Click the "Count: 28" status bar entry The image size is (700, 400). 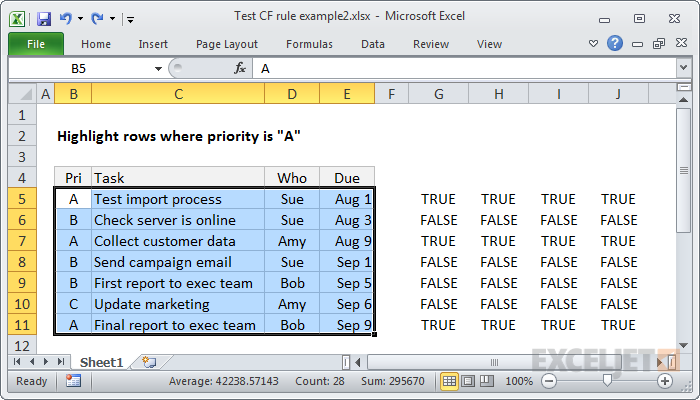(x=320, y=381)
